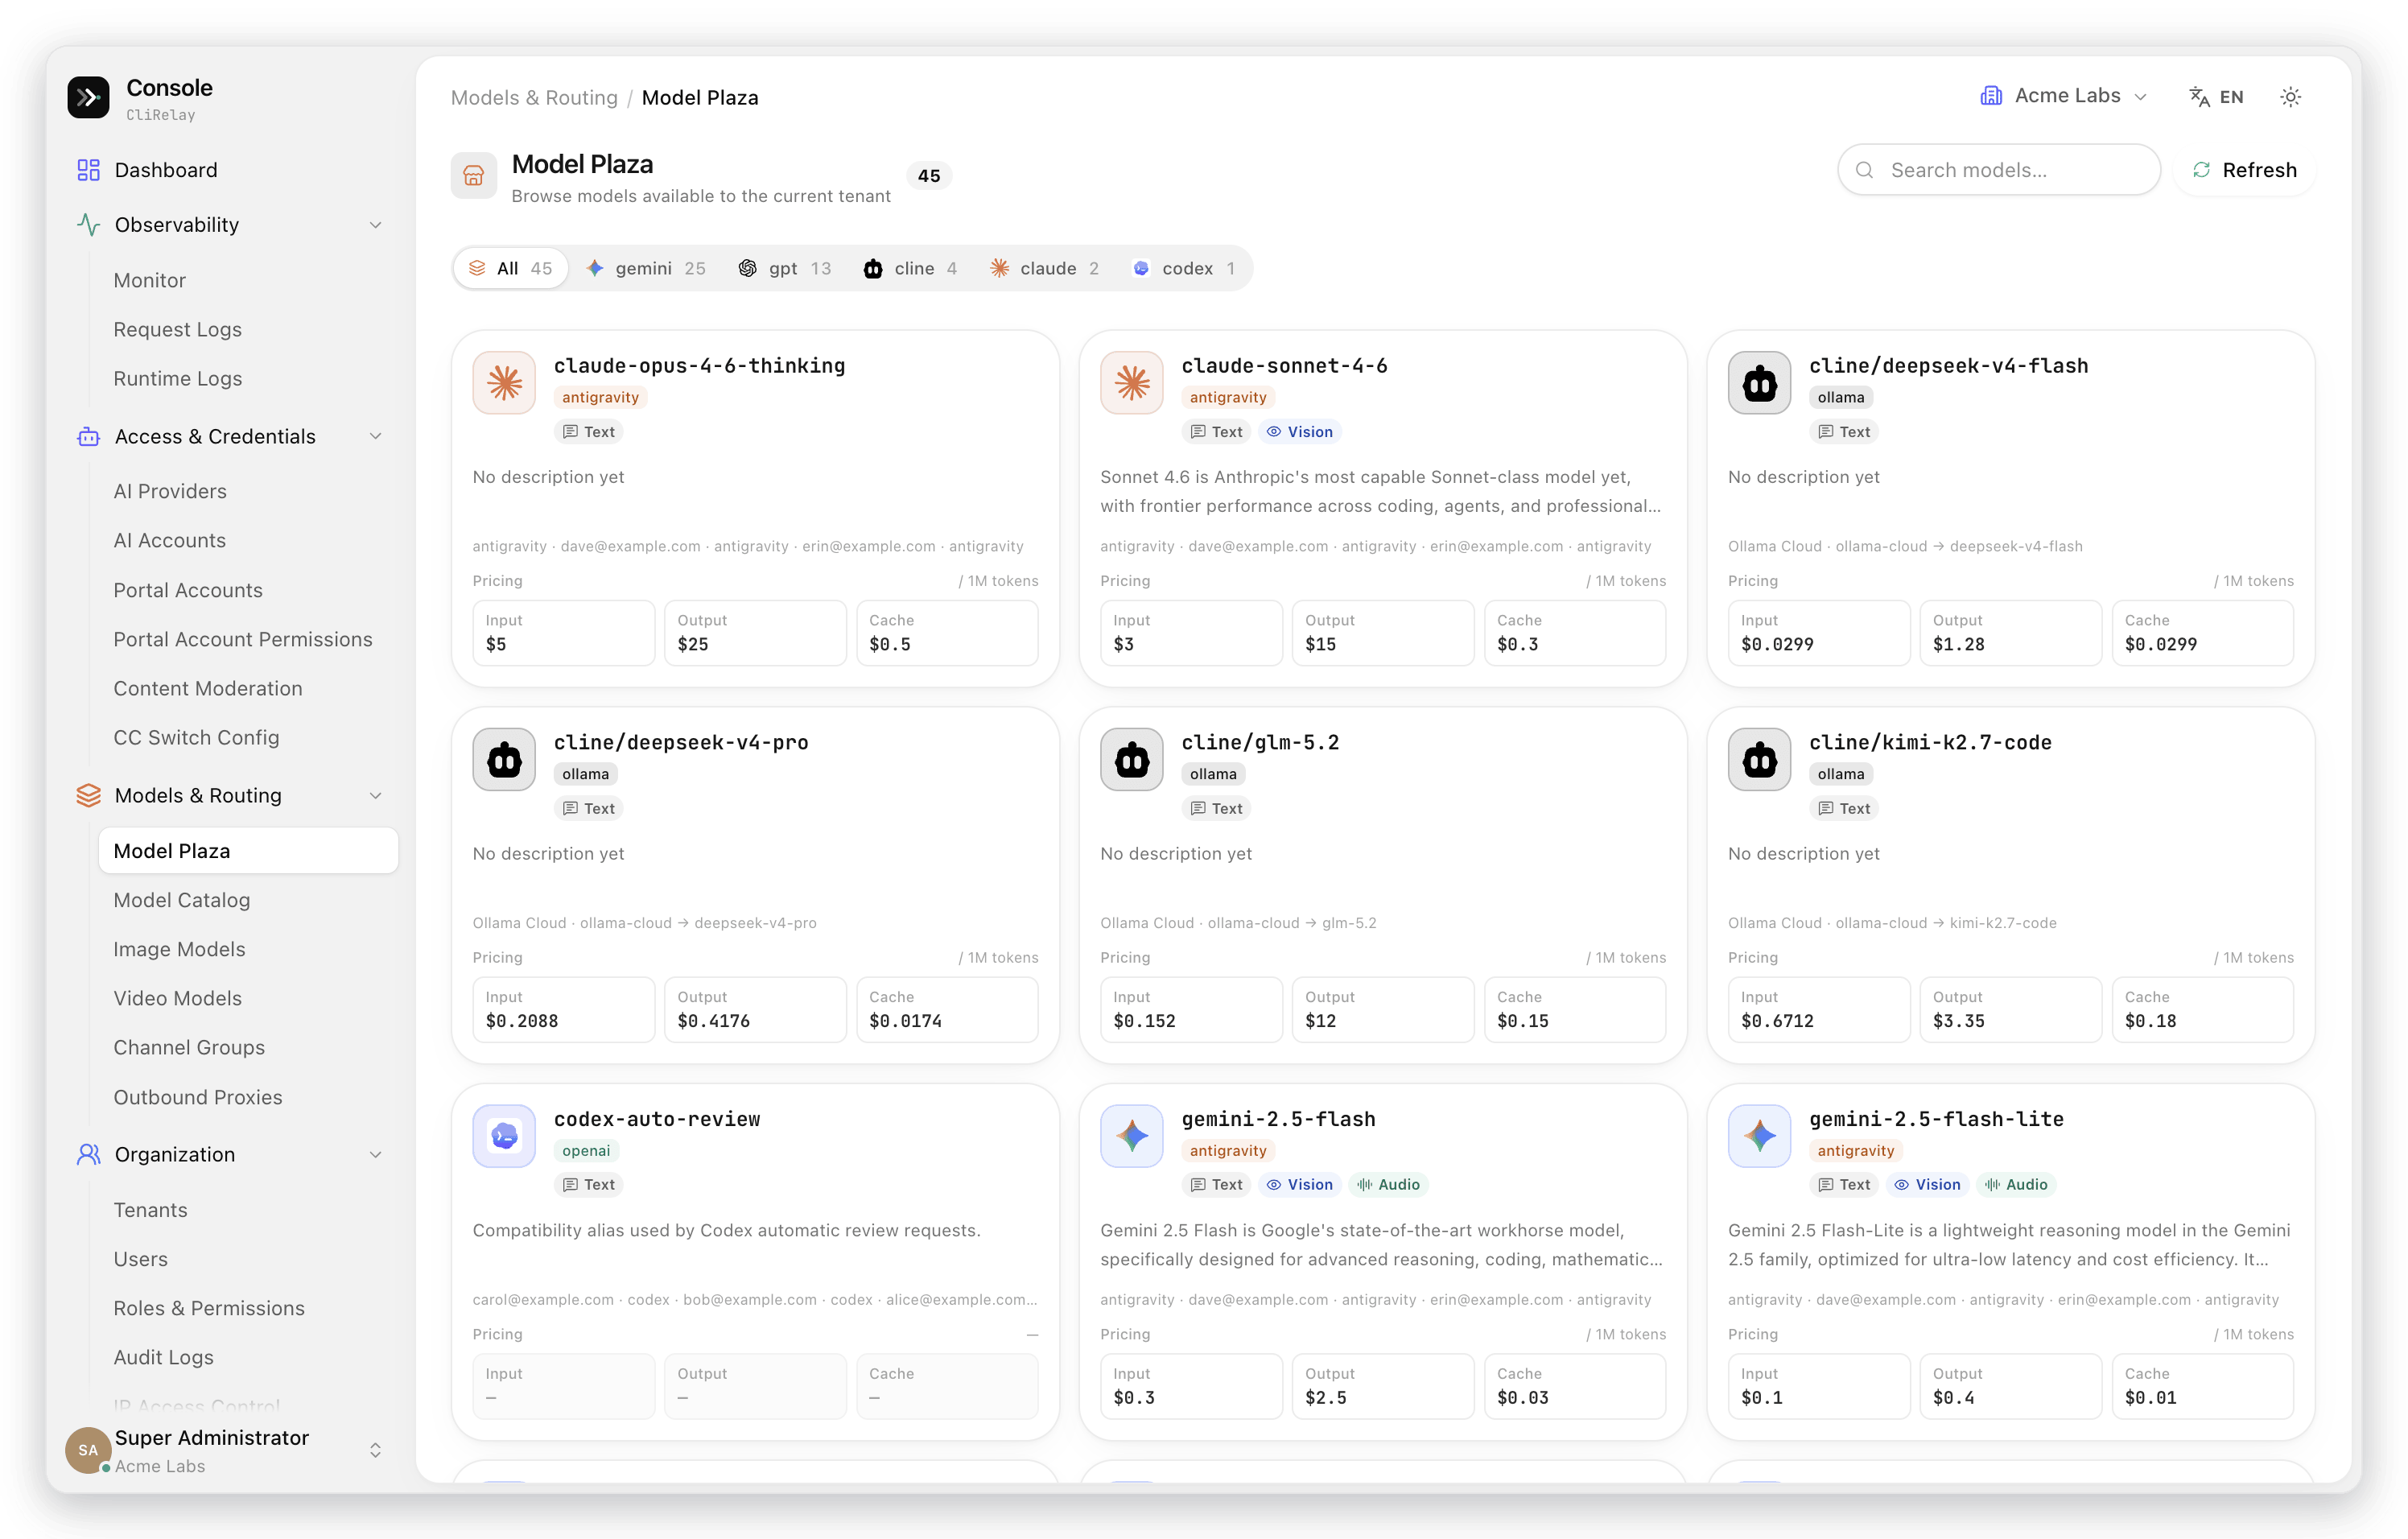Open Video Models page
The width and height of the screenshot is (2408, 1539).
pos(177,999)
